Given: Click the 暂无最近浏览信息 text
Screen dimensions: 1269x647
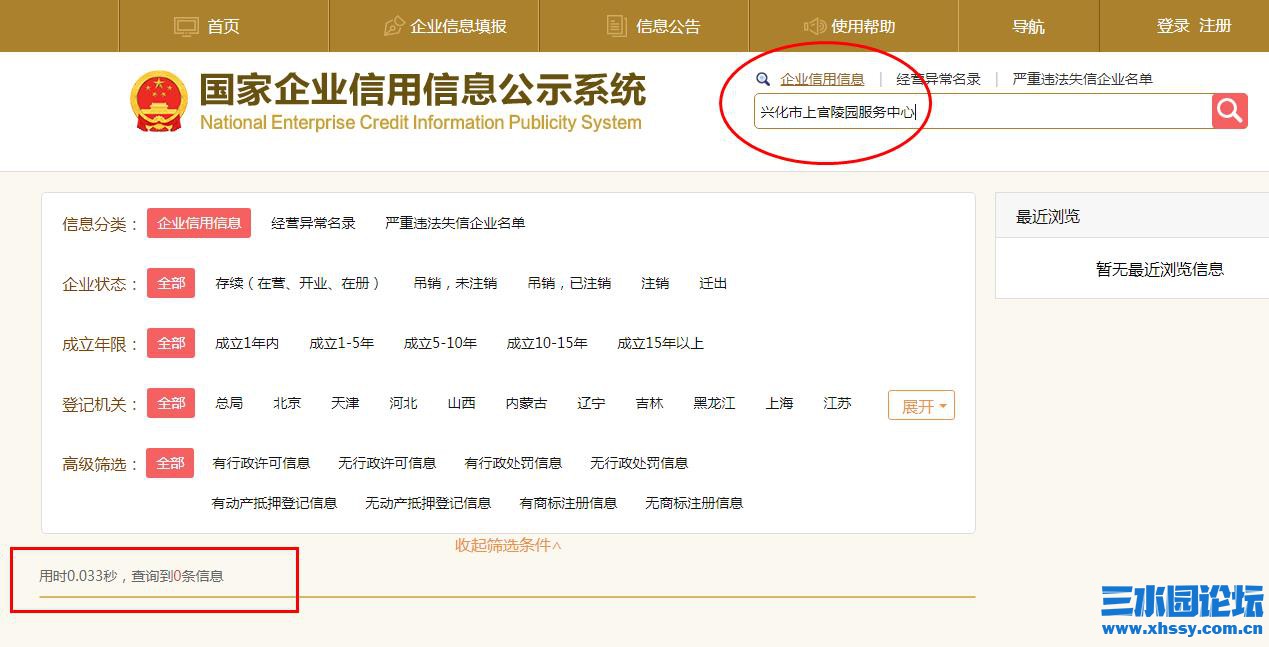Looking at the screenshot, I should pos(1160,269).
